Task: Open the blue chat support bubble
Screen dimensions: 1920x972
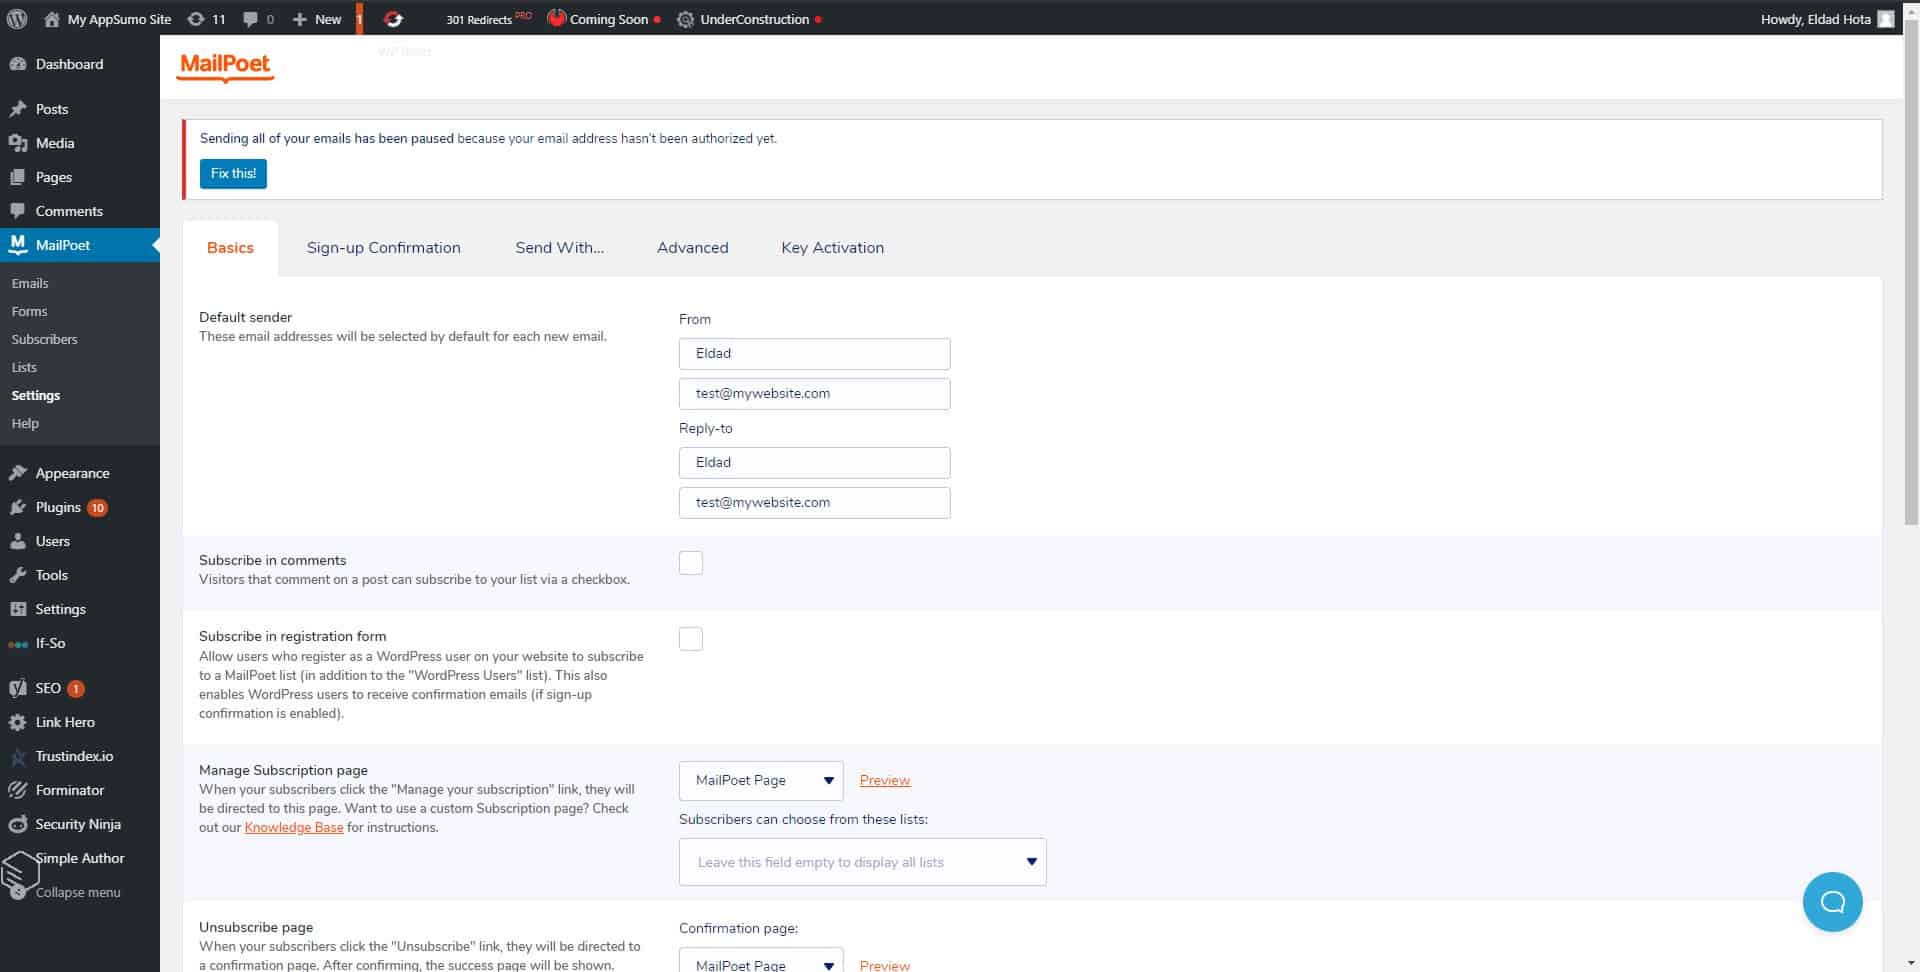Action: point(1832,902)
